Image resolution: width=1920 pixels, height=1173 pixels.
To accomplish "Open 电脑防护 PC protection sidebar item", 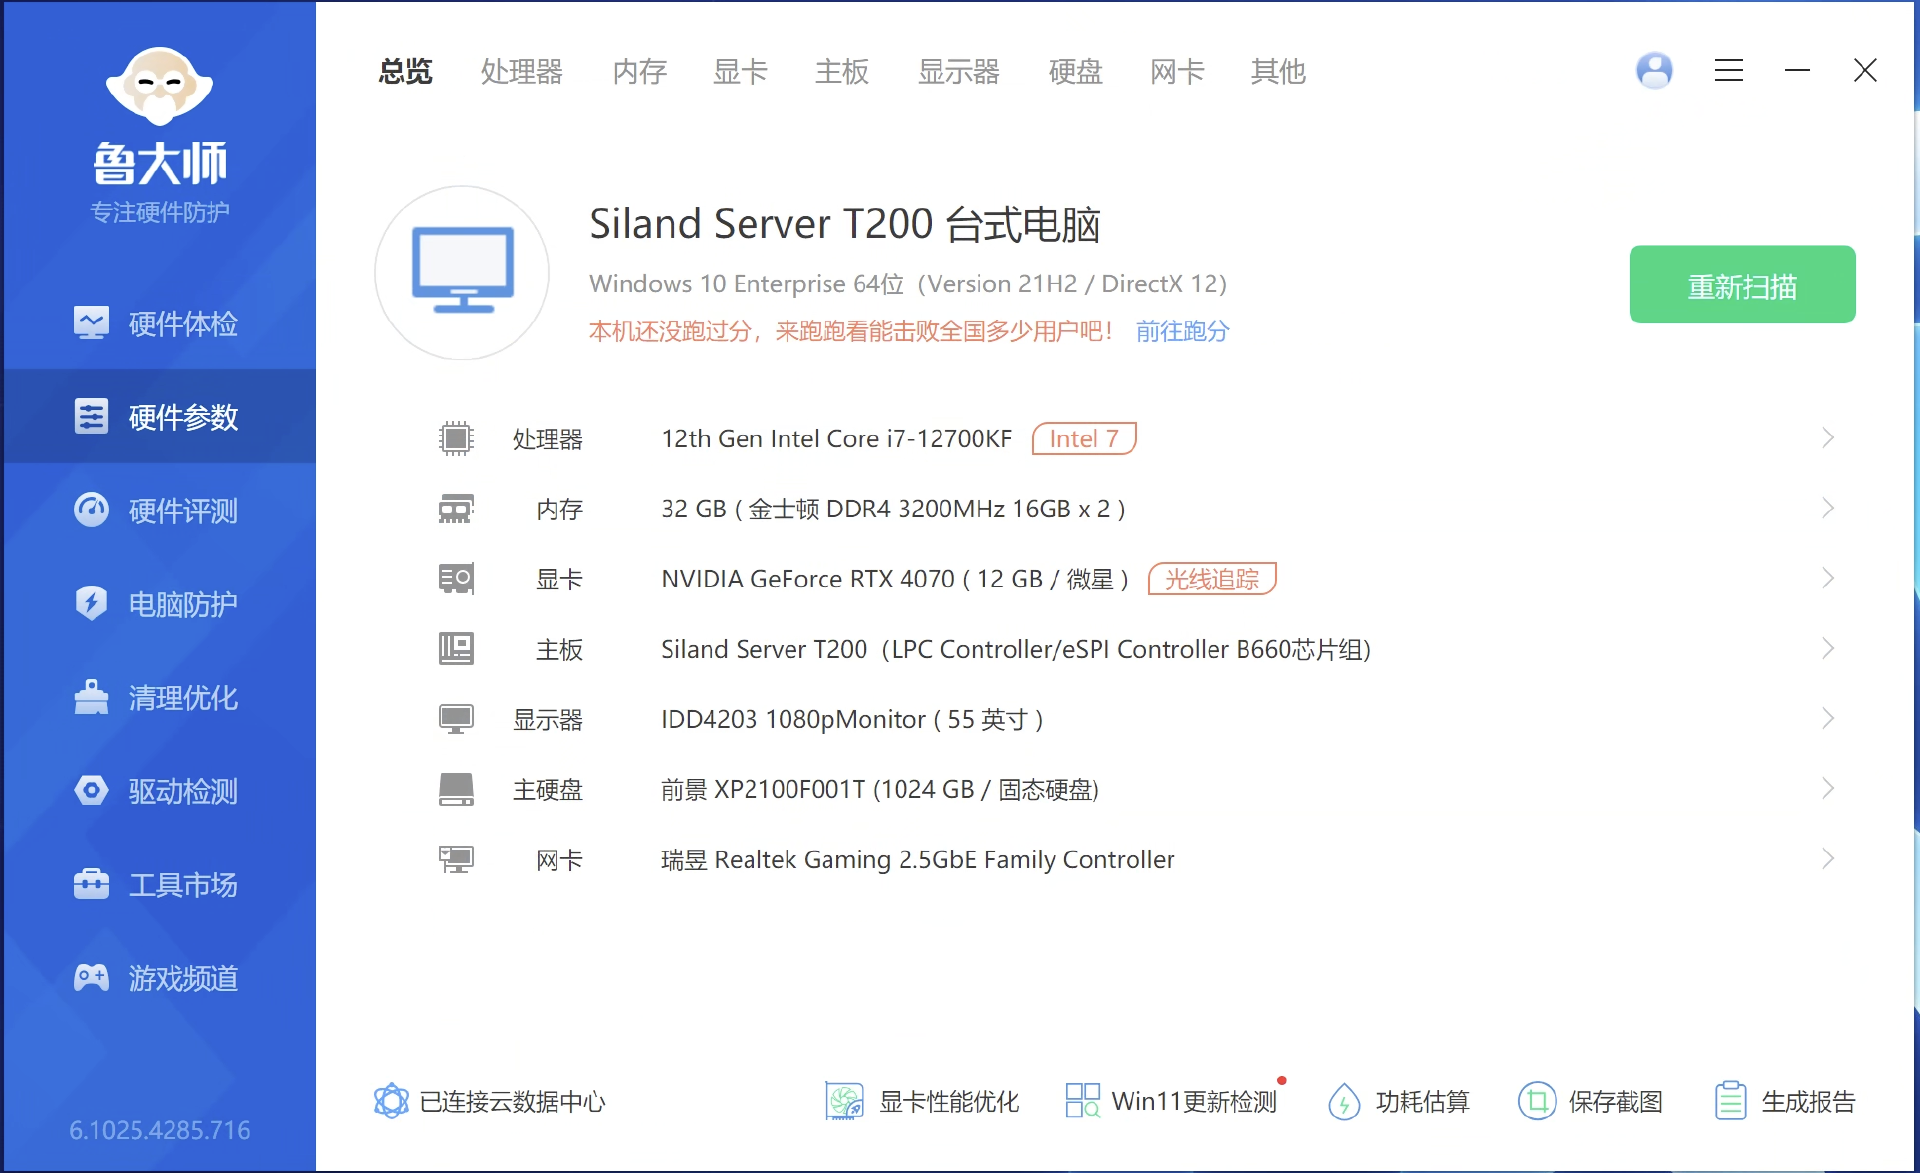I will 160,603.
